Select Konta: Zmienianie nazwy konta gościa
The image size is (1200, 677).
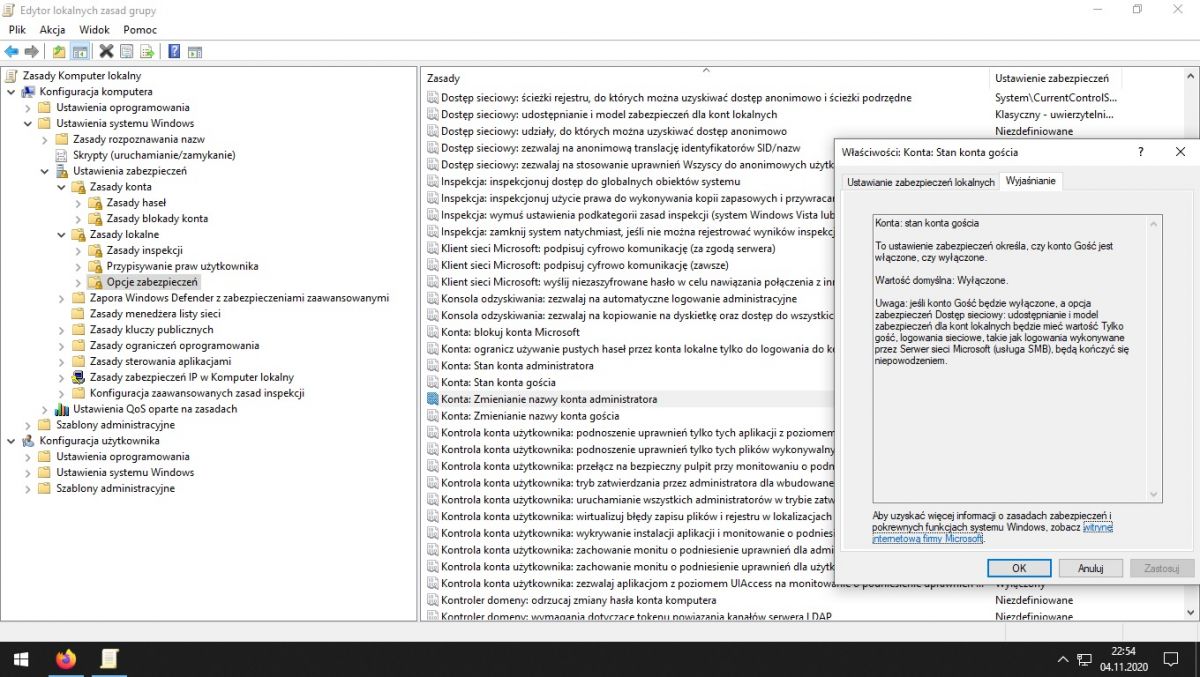(x=530, y=416)
